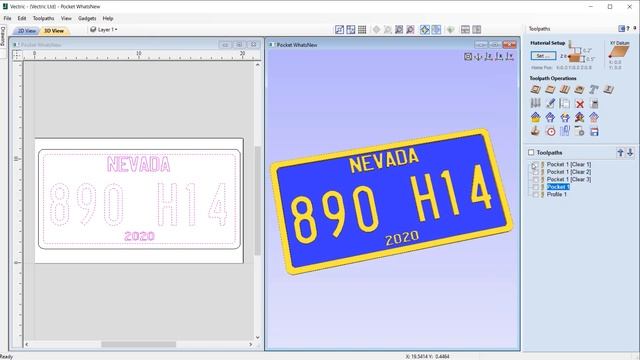Screen dimensions: 640x360
Task: Click the highlighted blue icon beside the diamond
Action: (x=436, y=30)
